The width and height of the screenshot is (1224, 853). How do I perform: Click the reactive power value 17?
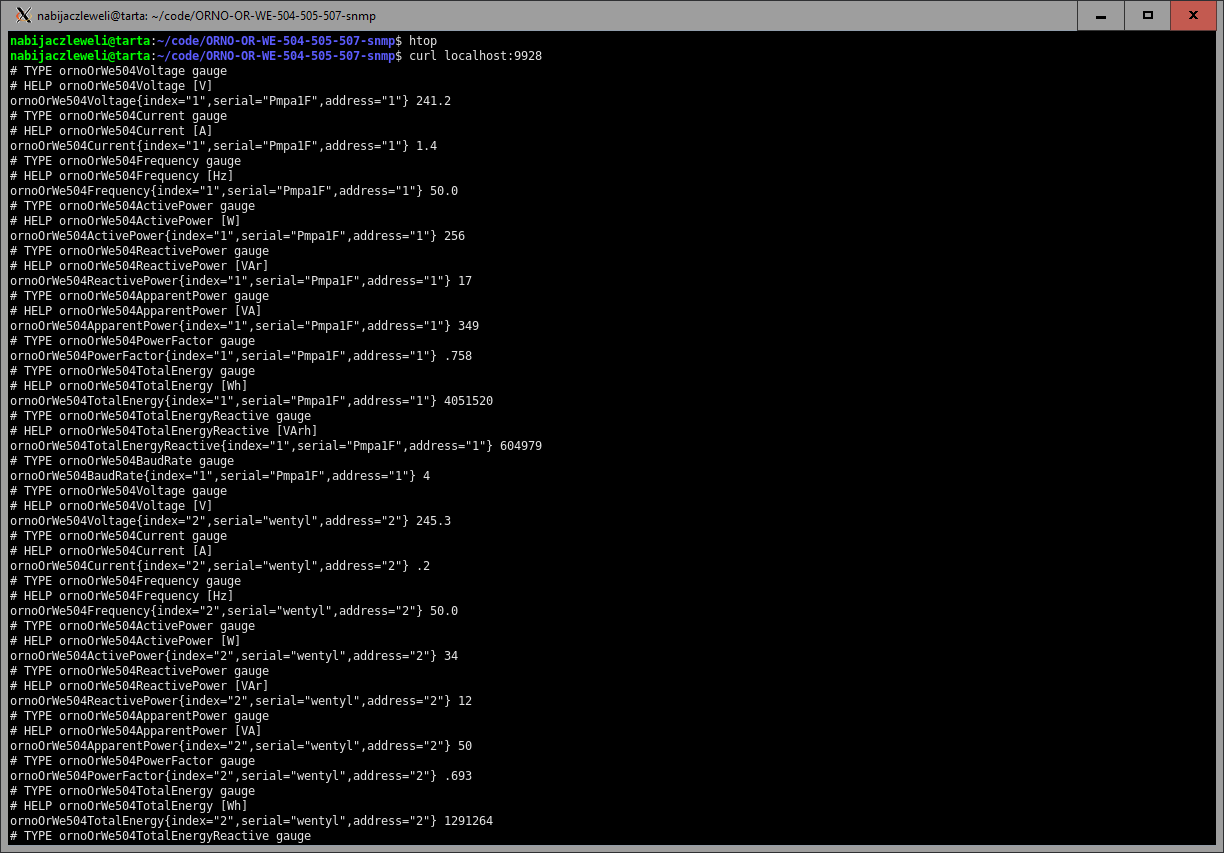(x=465, y=281)
